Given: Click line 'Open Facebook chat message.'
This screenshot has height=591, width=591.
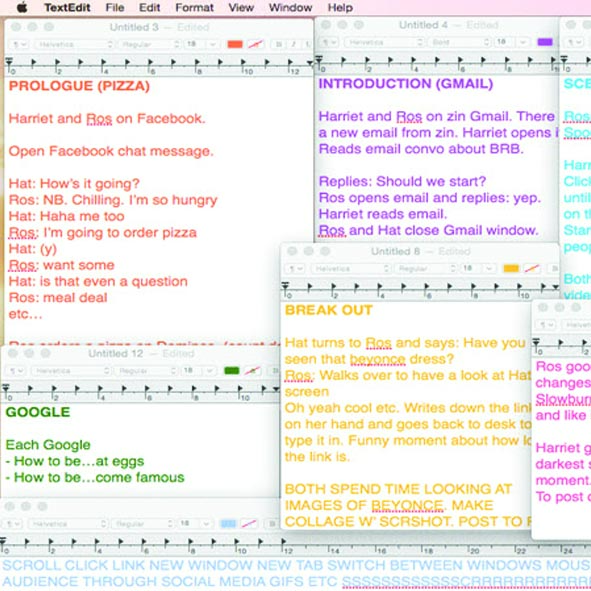Looking at the screenshot, I should tap(111, 151).
